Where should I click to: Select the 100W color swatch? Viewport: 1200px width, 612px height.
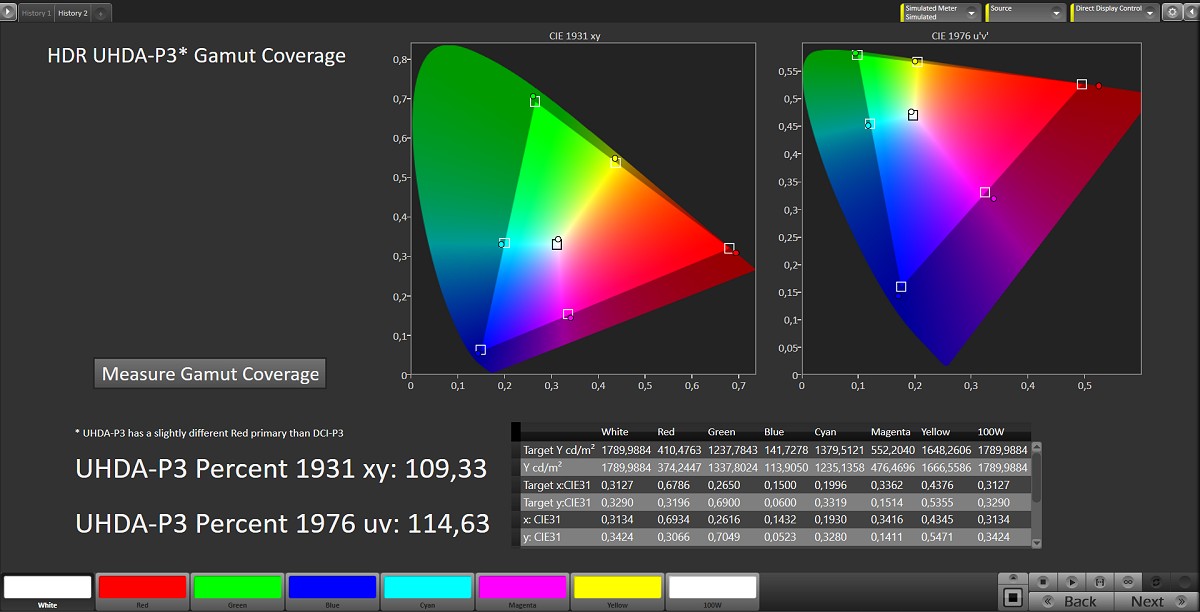712,591
